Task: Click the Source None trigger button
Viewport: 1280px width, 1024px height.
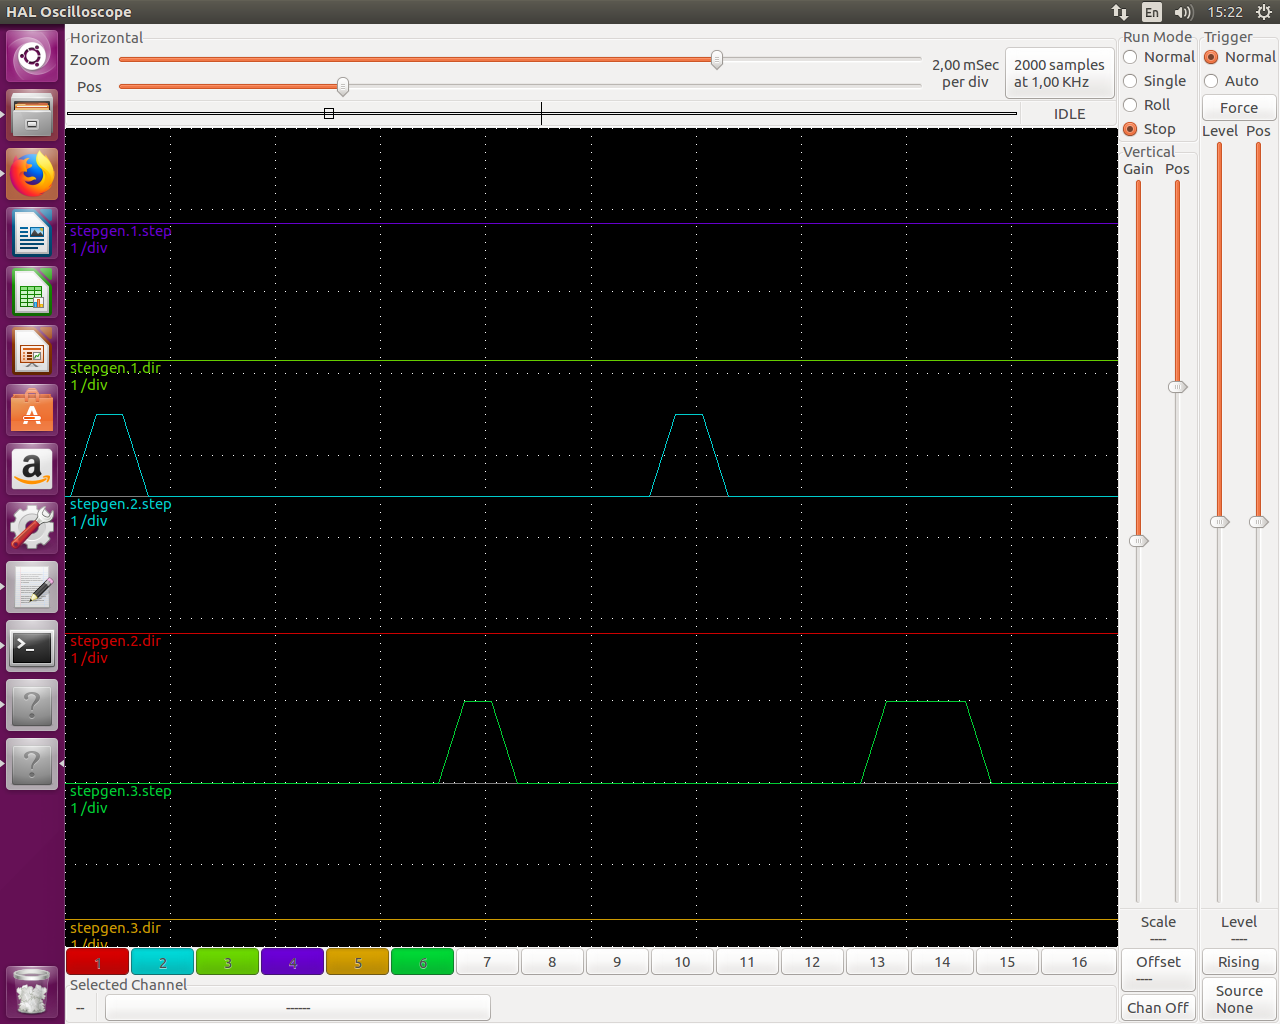Action: (x=1239, y=1000)
